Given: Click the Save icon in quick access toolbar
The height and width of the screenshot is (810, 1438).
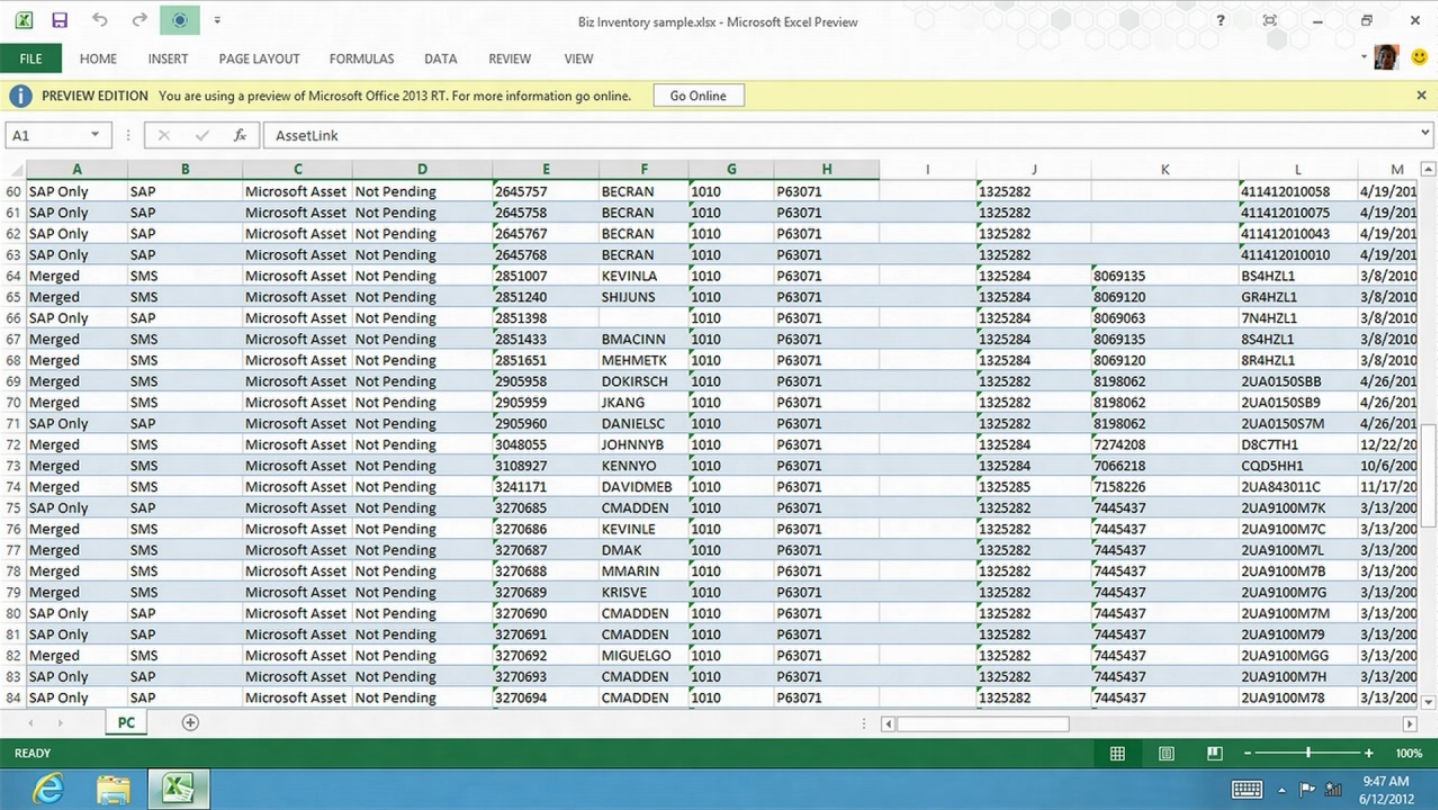Looking at the screenshot, I should (60, 20).
